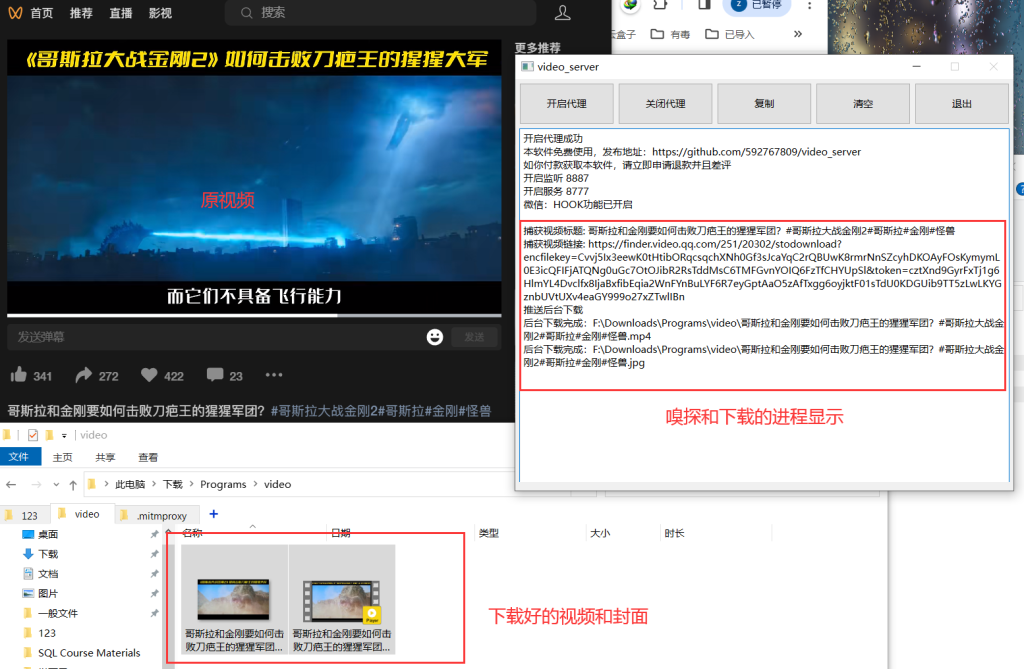The image size is (1024, 669).
Task: Switch to the 查看 ribbon tab
Action: point(147,455)
